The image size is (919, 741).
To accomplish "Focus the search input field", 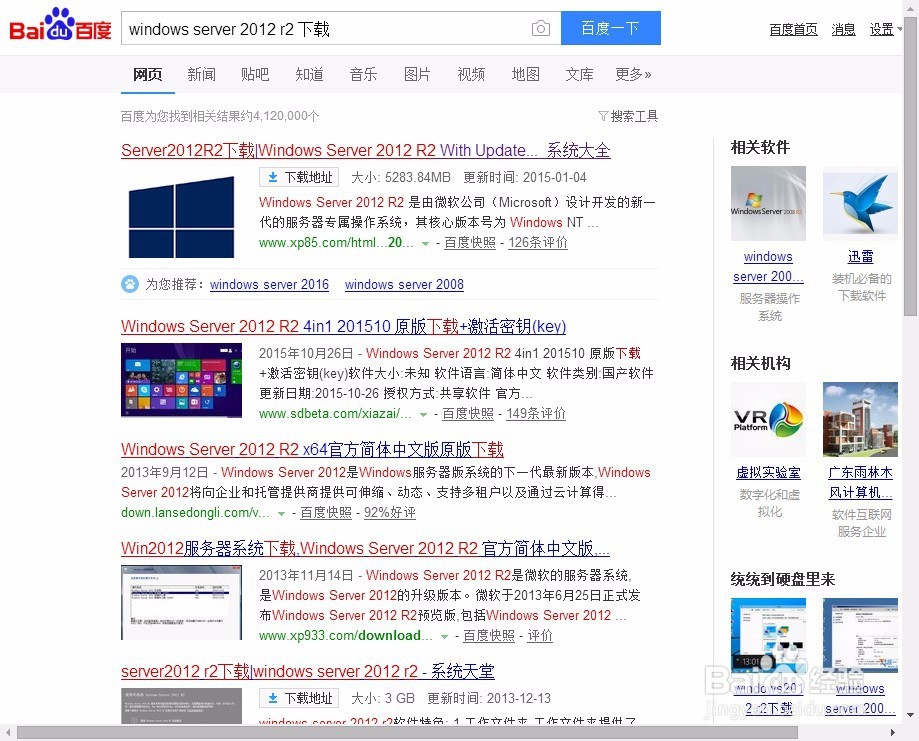I will (341, 28).
